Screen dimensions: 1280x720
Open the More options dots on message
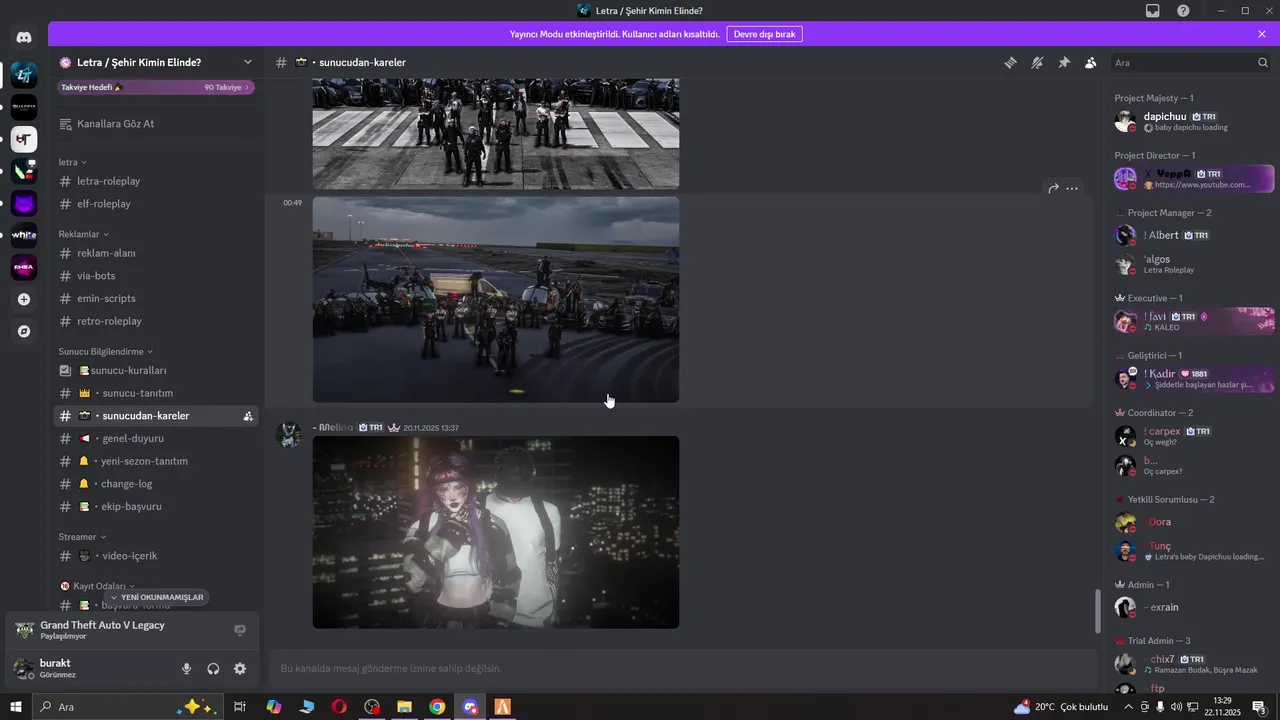tap(1072, 188)
